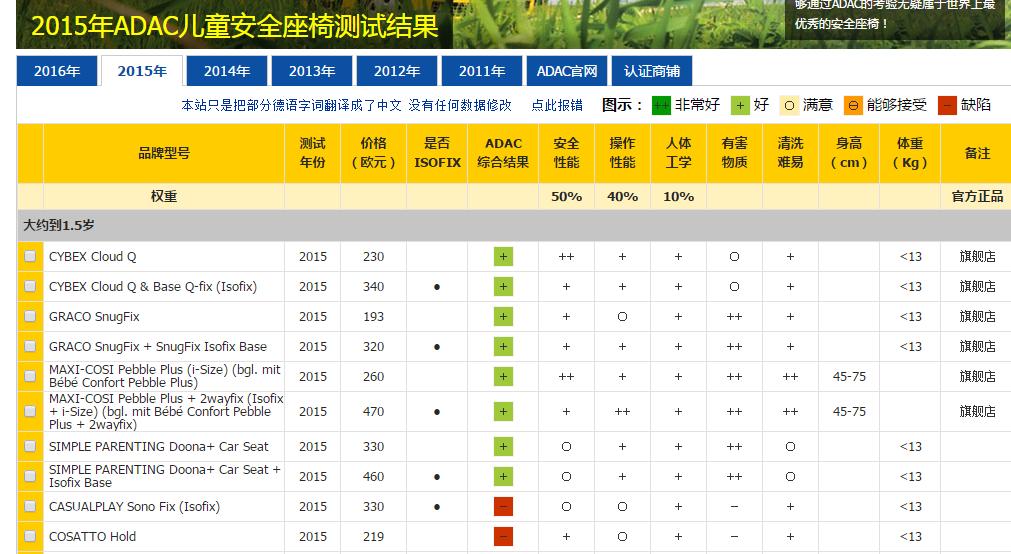The height and width of the screenshot is (554, 1011).
Task: Click the 点此报错 report error link
Action: pos(557,105)
